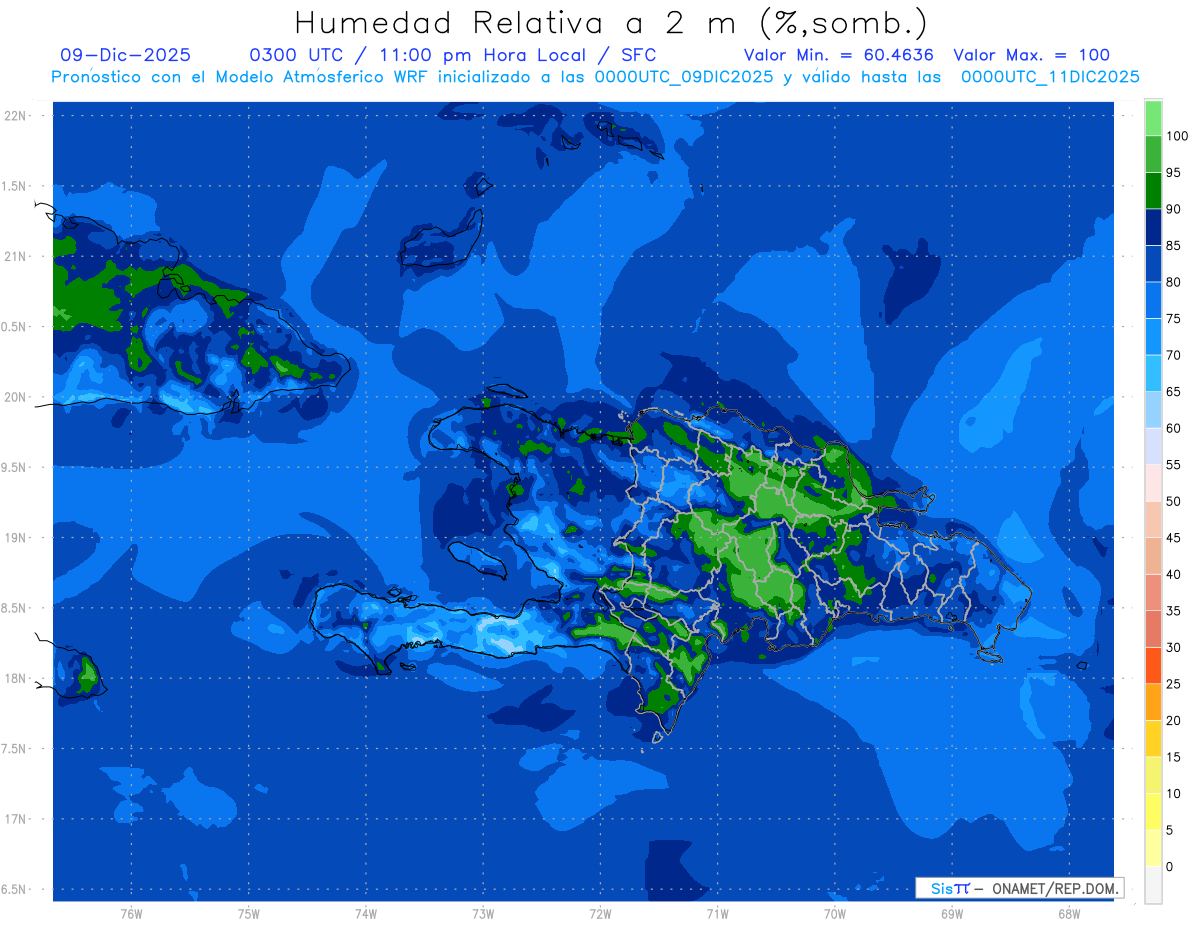Click the legend label '80'
1200x927 pixels.
point(1173,282)
